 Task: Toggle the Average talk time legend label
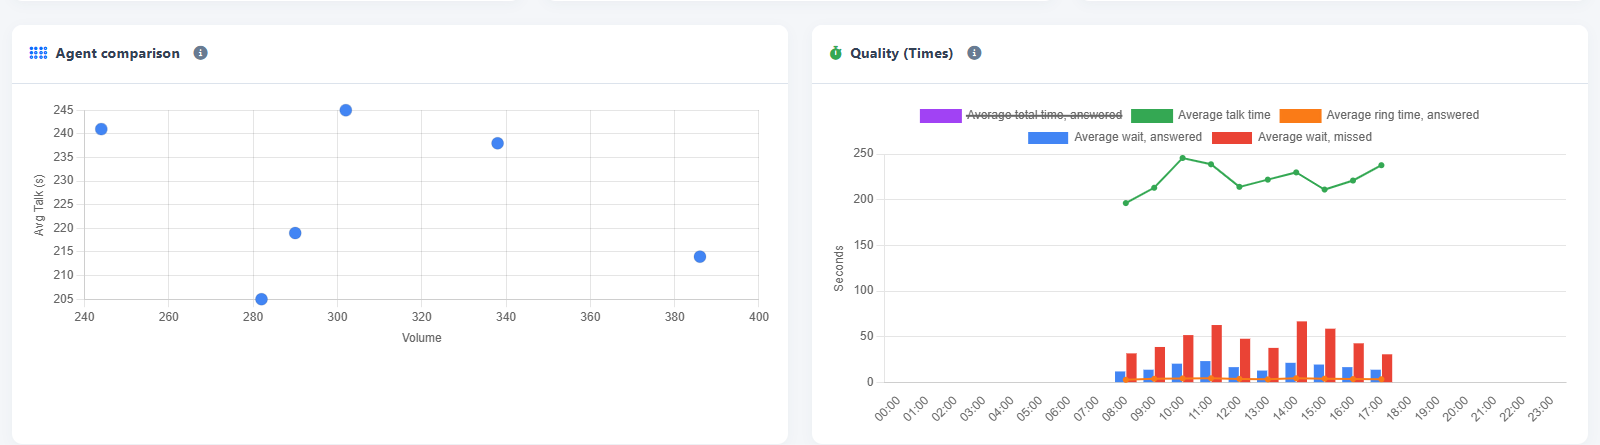(1224, 115)
